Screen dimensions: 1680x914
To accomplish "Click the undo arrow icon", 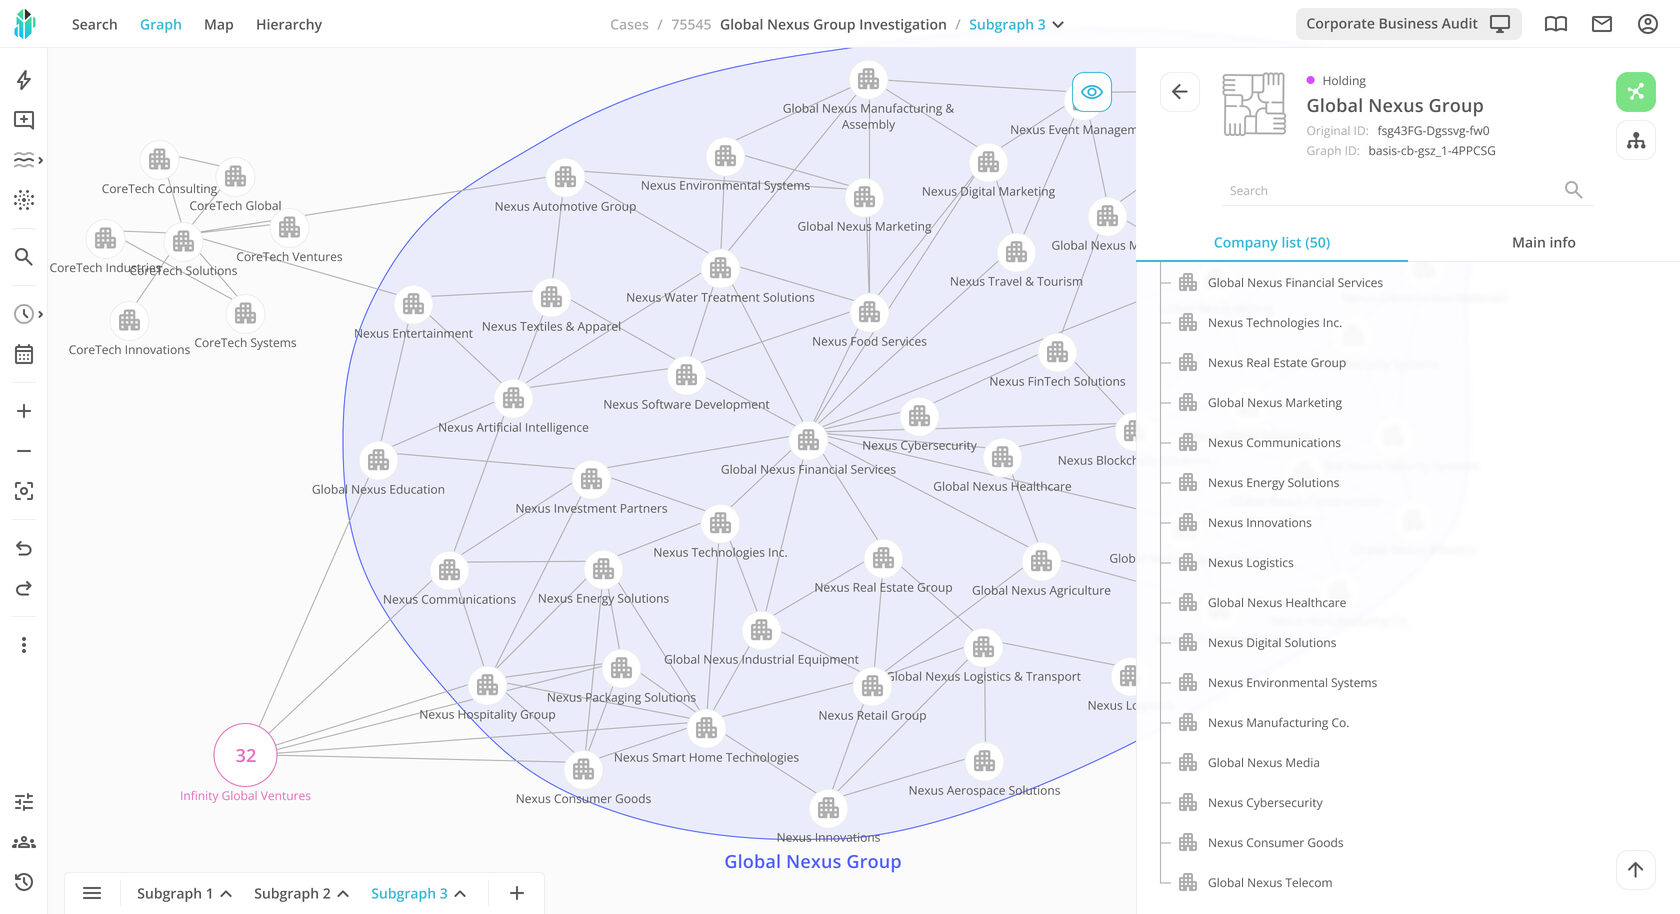I will point(24,548).
